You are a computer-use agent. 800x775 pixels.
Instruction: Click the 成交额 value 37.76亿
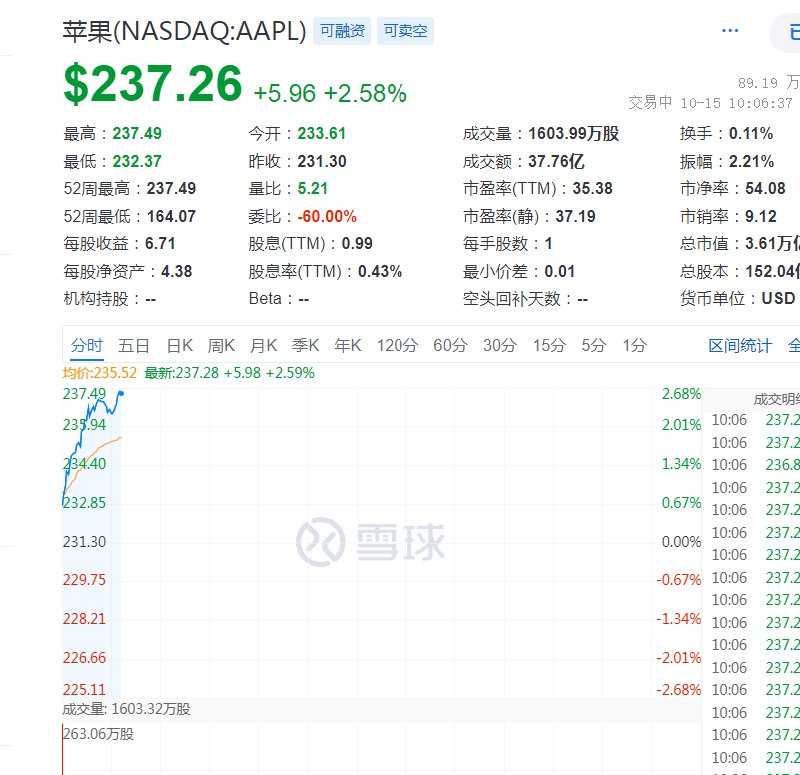(556, 162)
